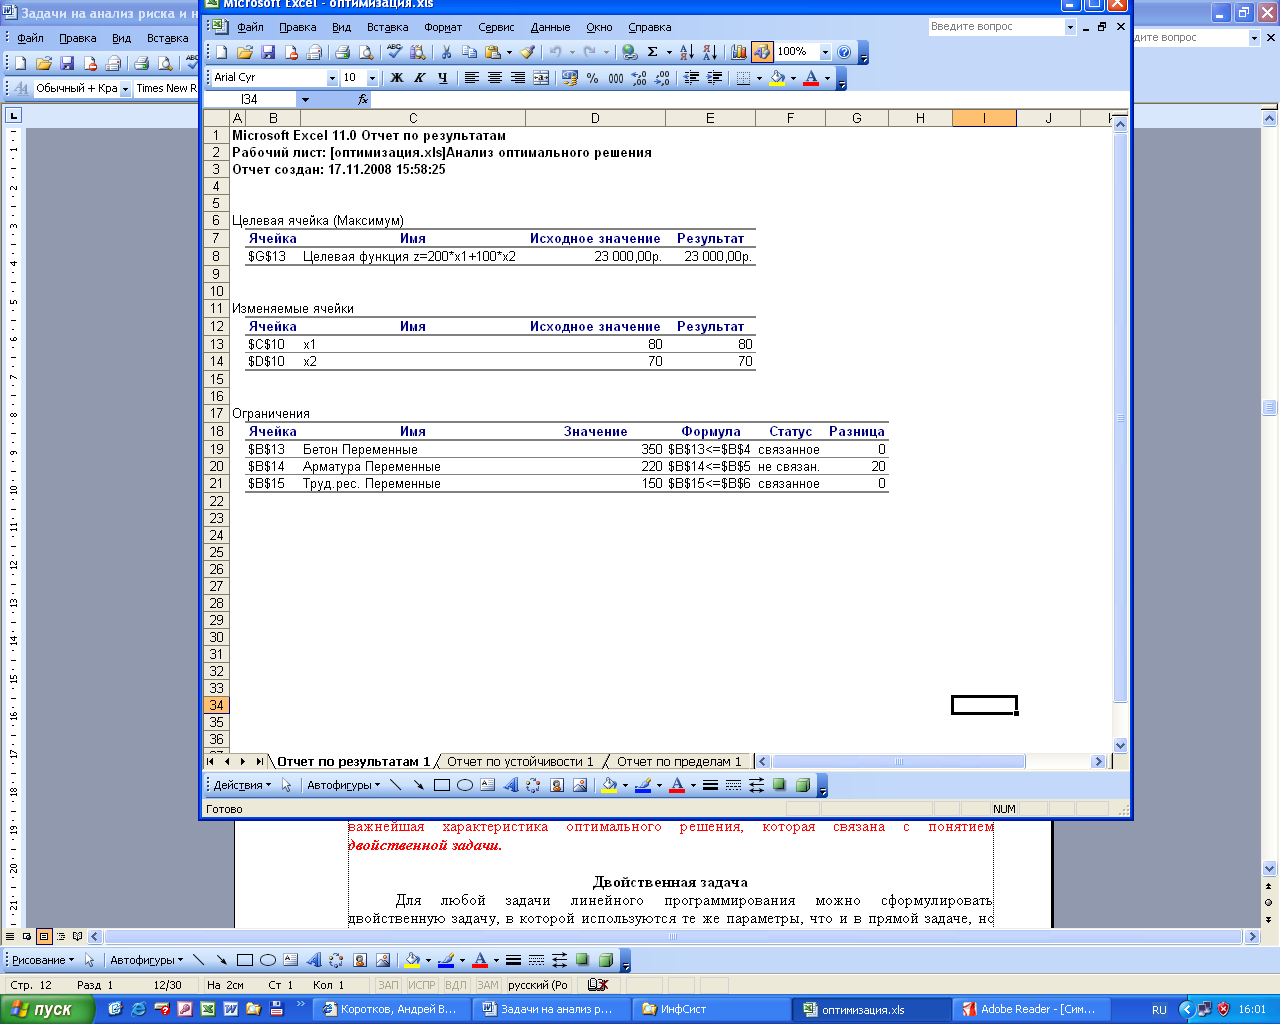The image size is (1280, 1024).
Task: Sort descending with the Я-А icon
Action: pos(710,52)
